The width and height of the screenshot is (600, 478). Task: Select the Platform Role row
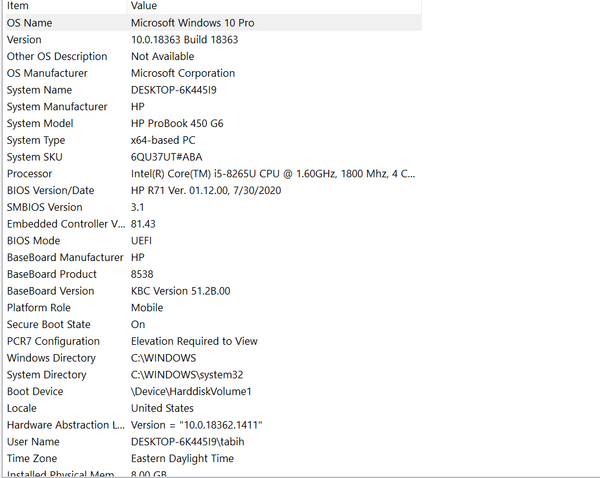coord(213,308)
